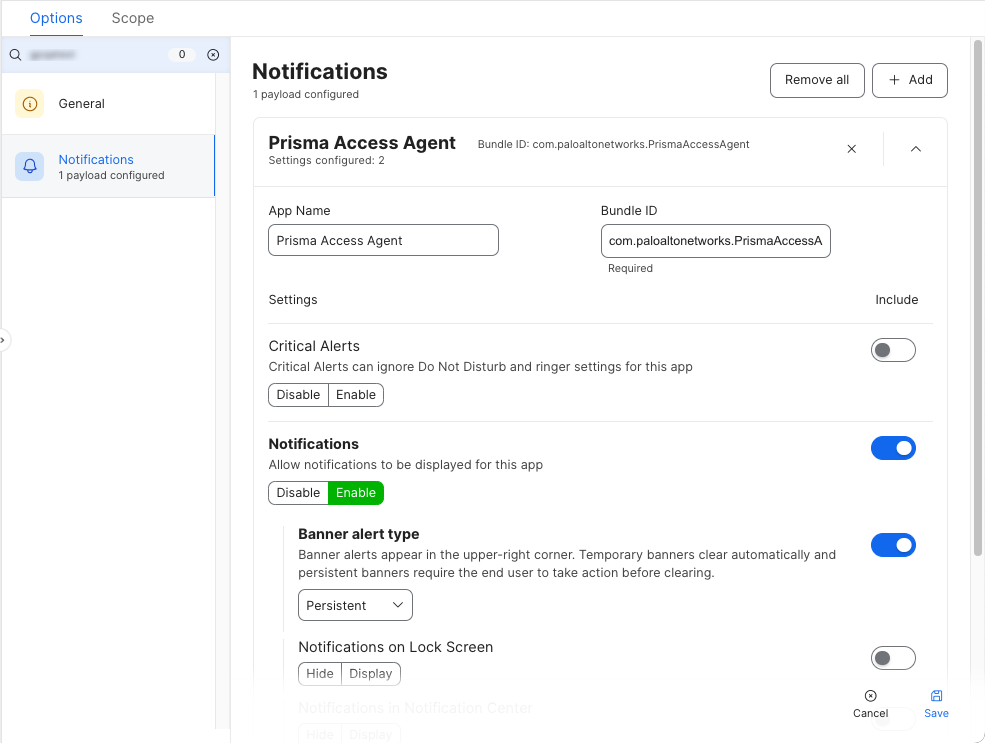Switch to the Scope tab
The width and height of the screenshot is (985, 743).
(133, 18)
